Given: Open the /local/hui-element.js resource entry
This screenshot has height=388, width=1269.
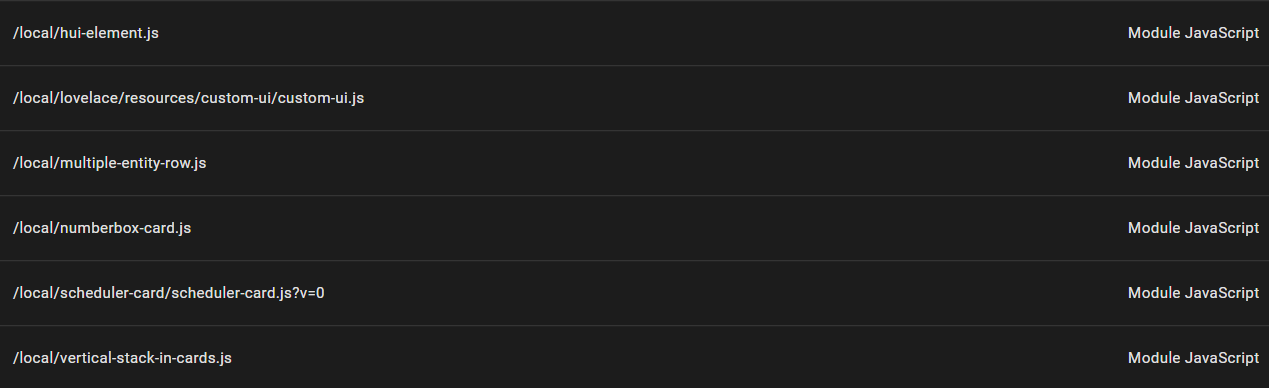Looking at the screenshot, I should [86, 33].
